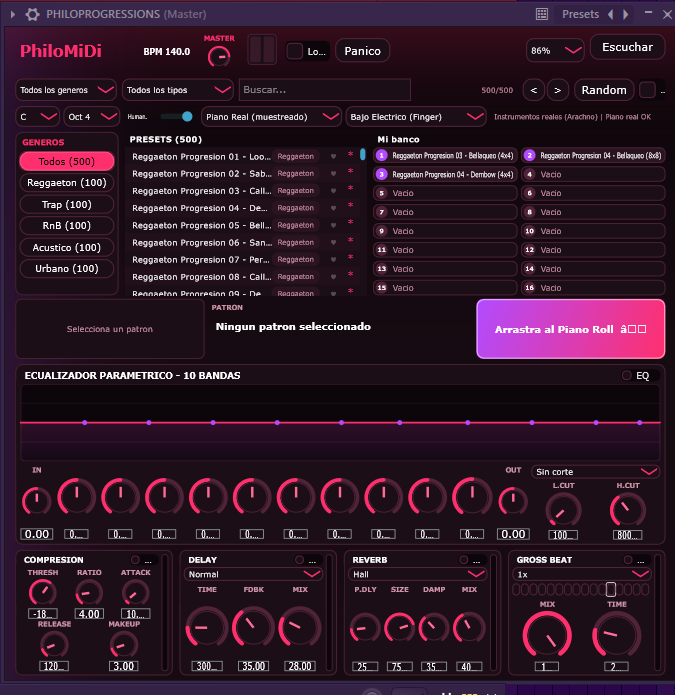
Task: Open the preset grid browser icon
Action: [542, 14]
